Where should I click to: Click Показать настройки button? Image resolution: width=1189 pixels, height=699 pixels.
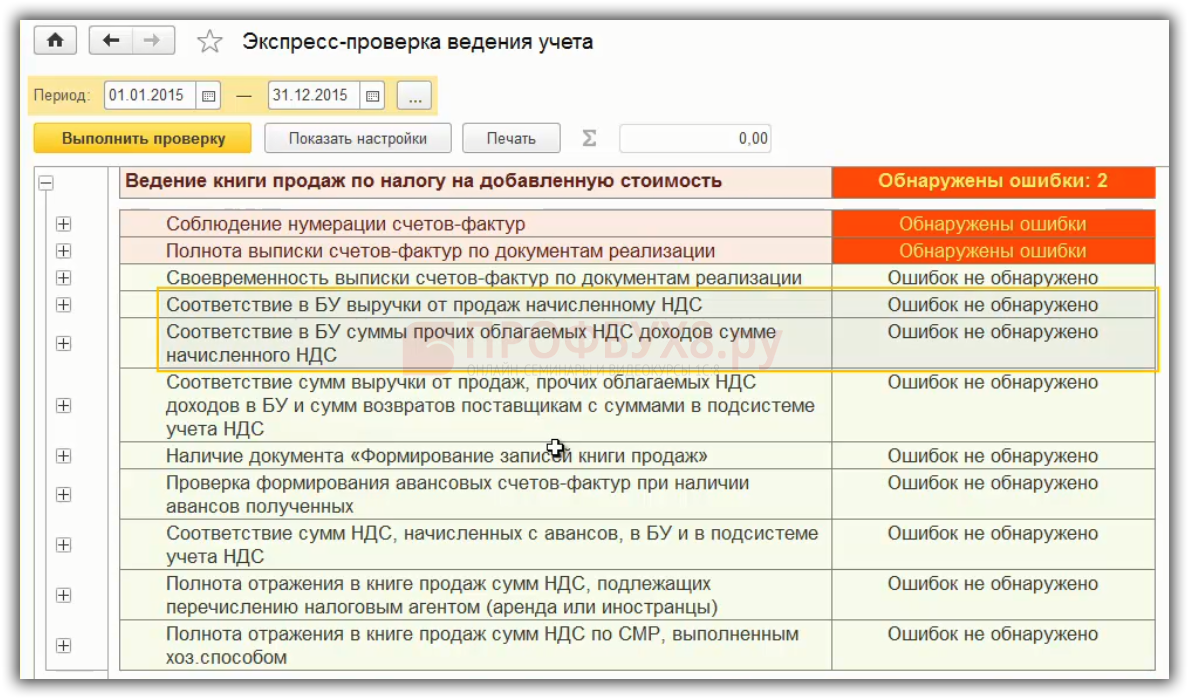pos(358,138)
